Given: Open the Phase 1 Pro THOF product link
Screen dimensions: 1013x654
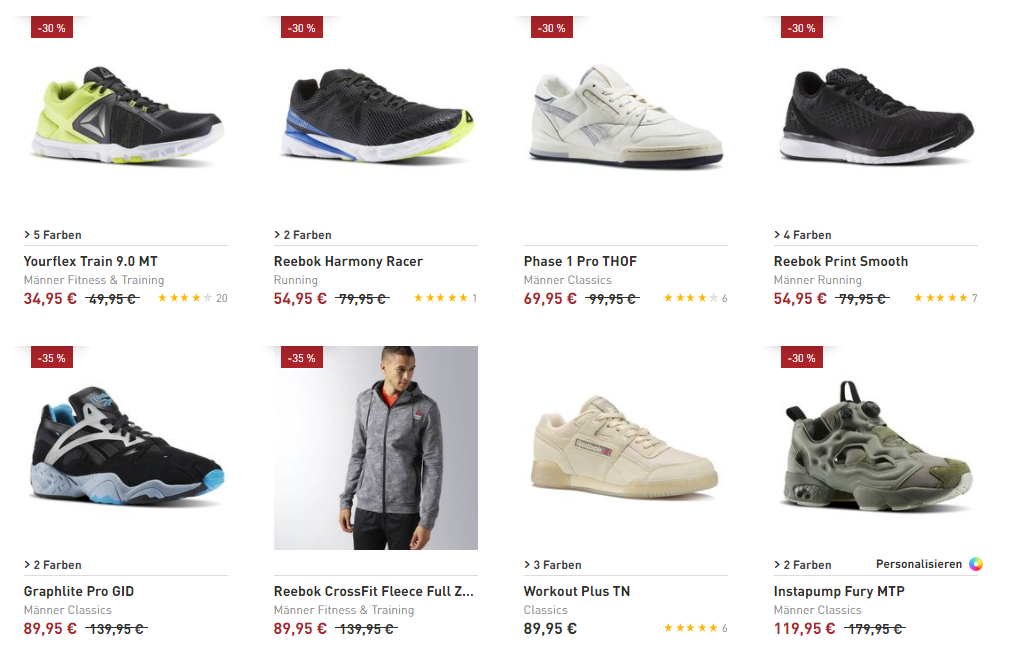Looking at the screenshot, I should click(580, 261).
